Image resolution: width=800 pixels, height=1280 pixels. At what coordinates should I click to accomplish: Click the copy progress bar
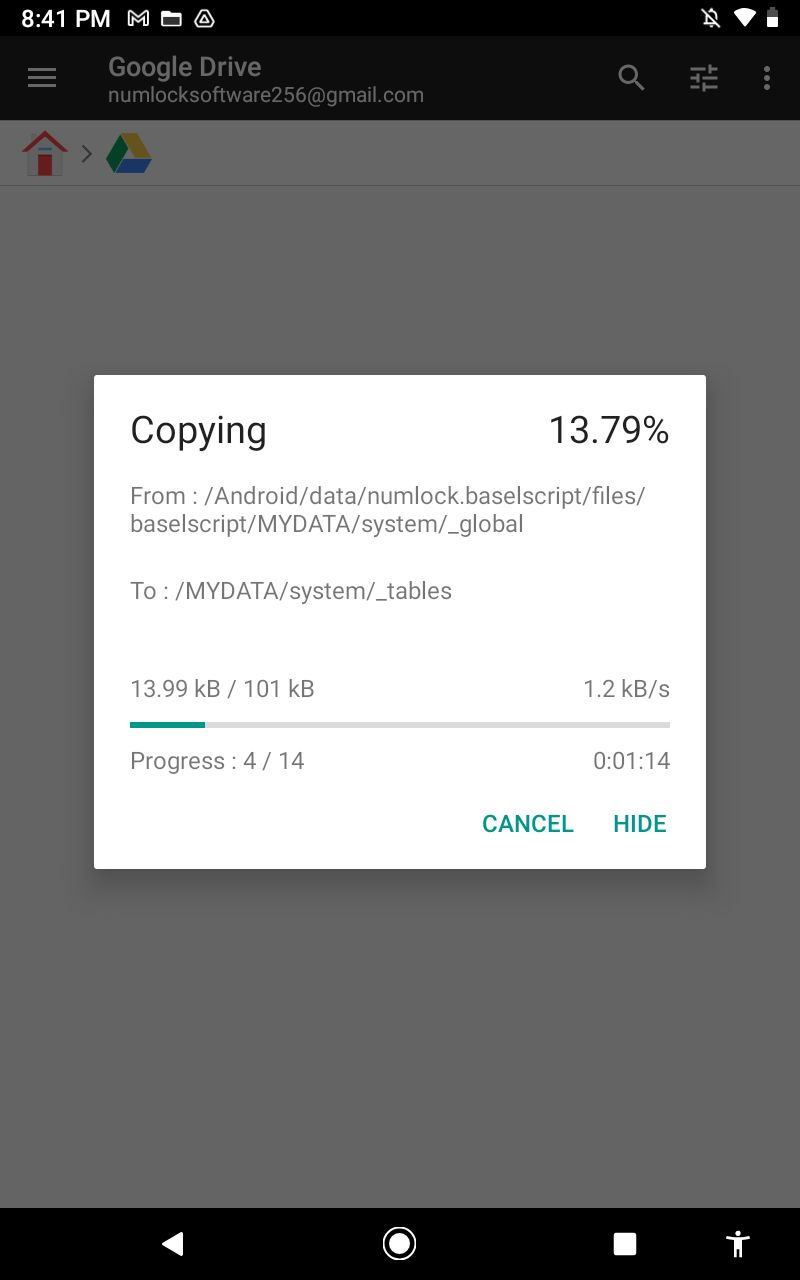click(x=400, y=724)
